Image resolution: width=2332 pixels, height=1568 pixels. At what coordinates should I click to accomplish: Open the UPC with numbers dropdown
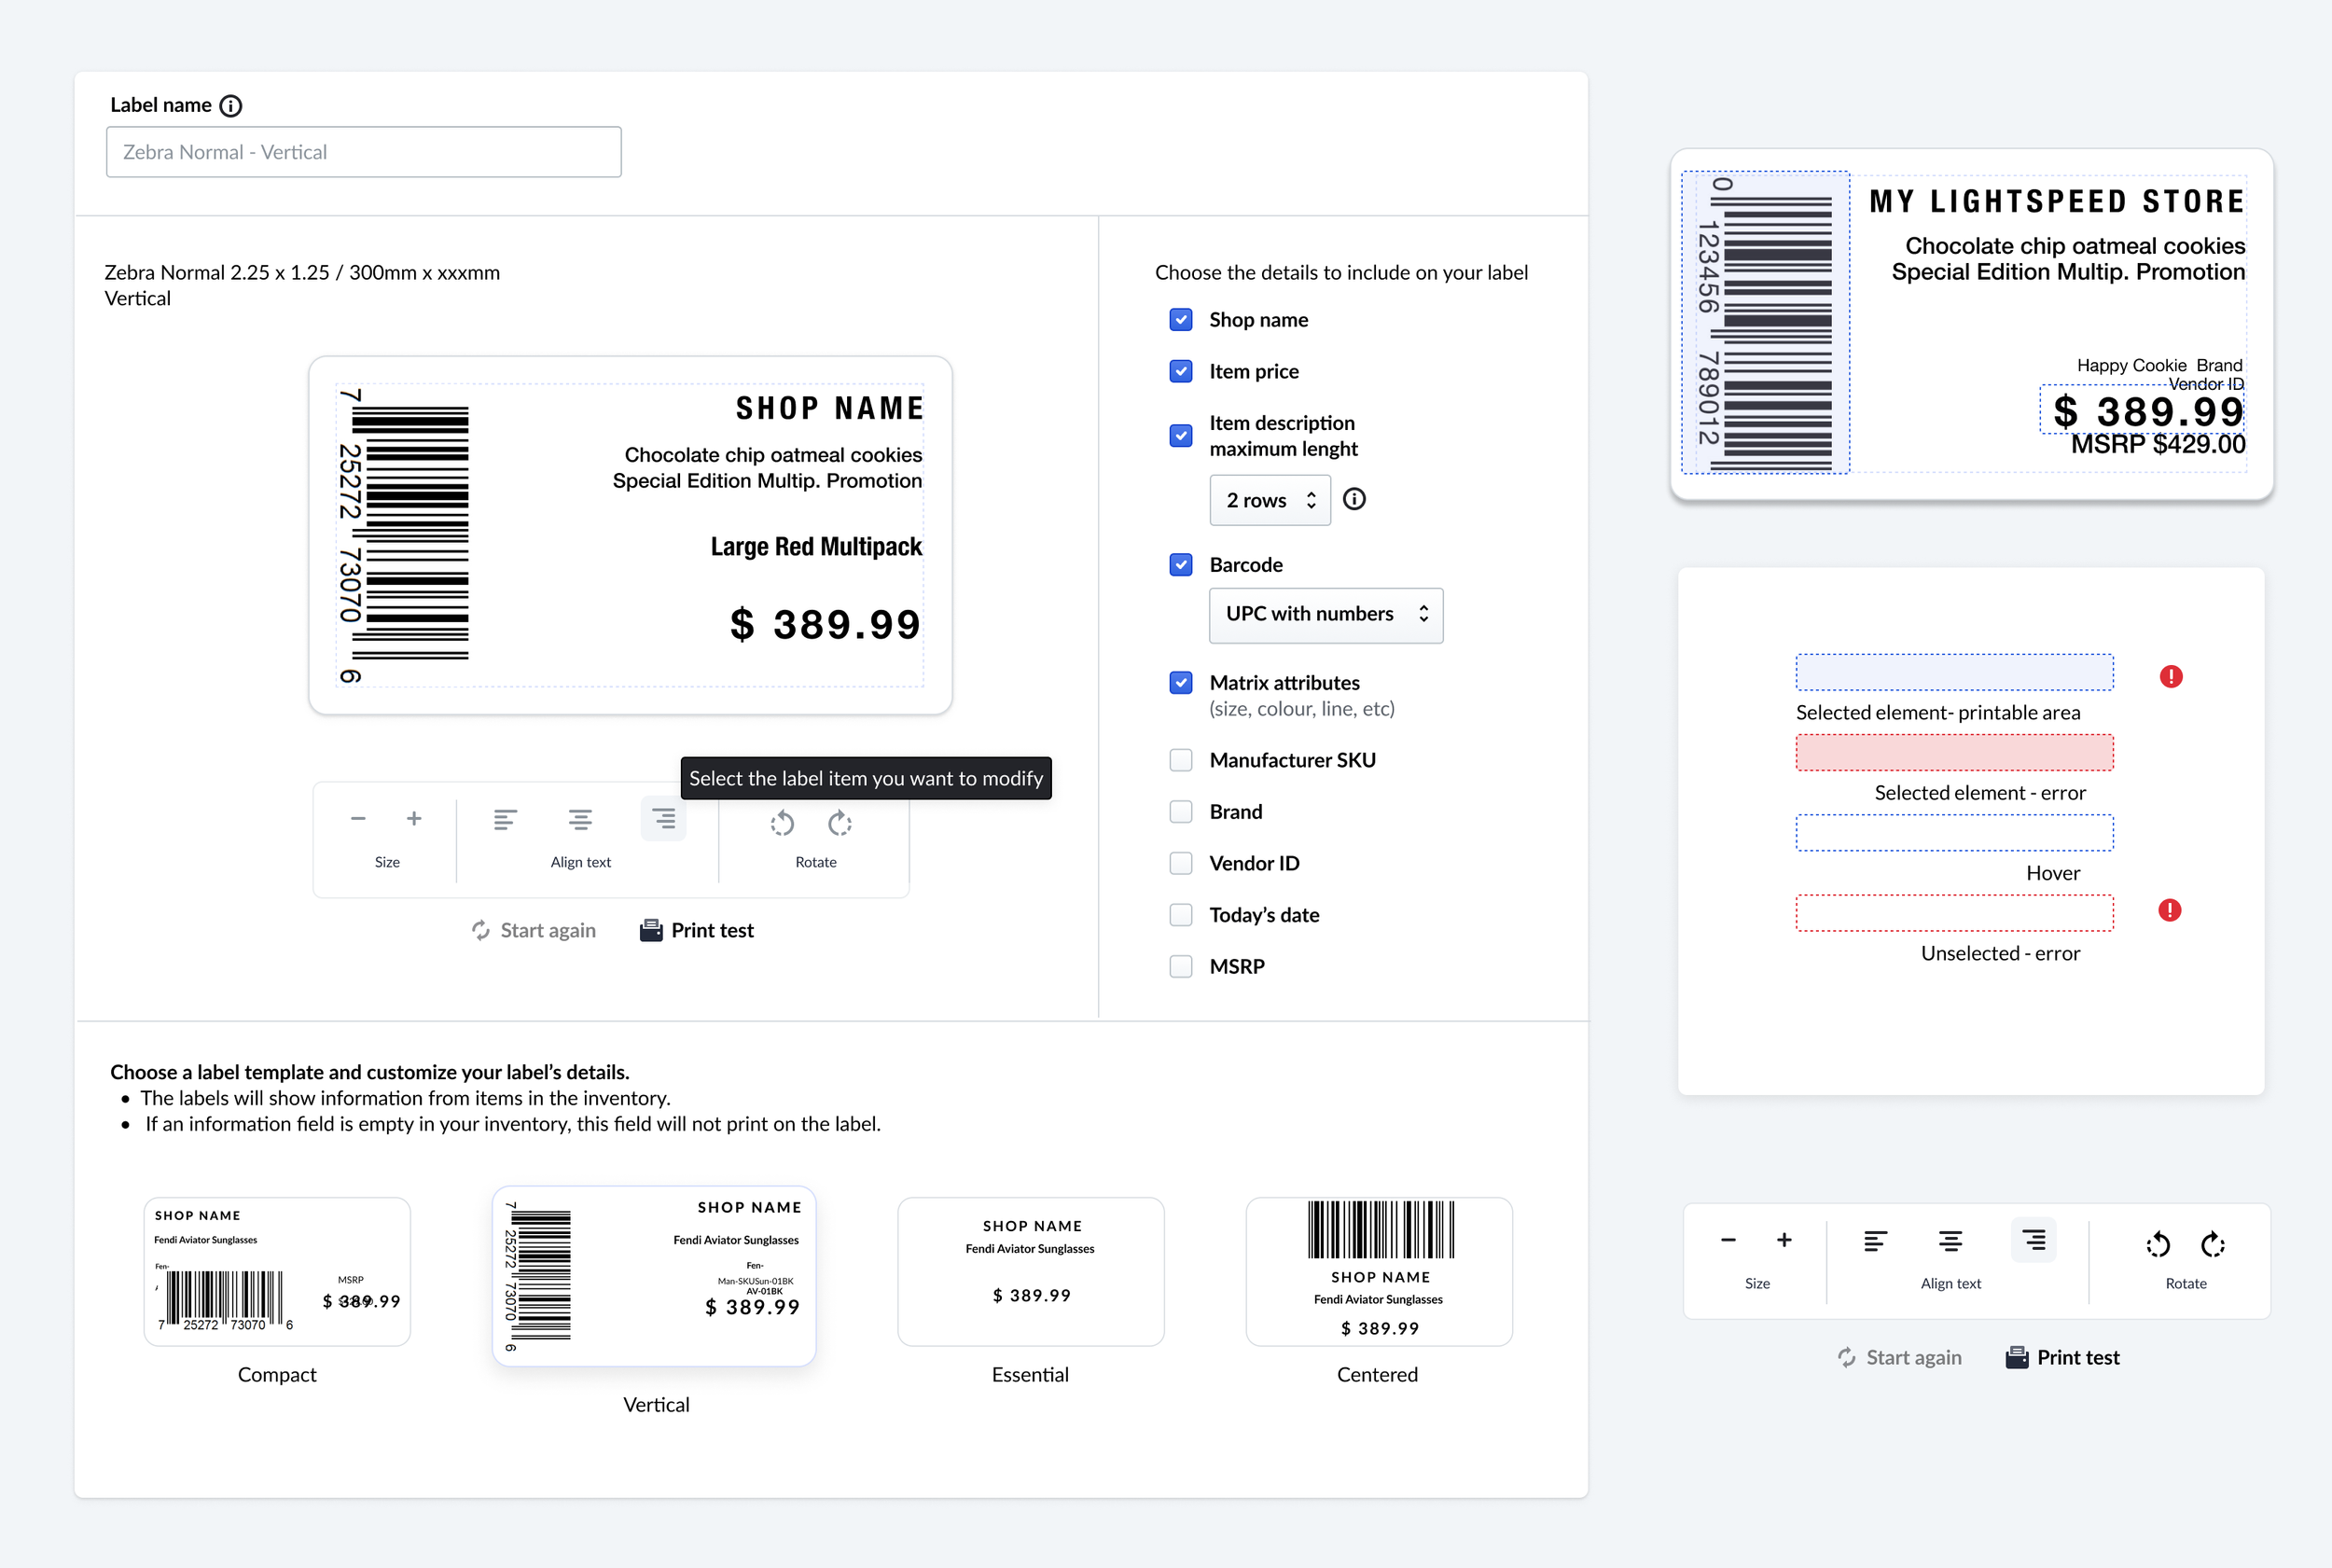coord(1326,615)
